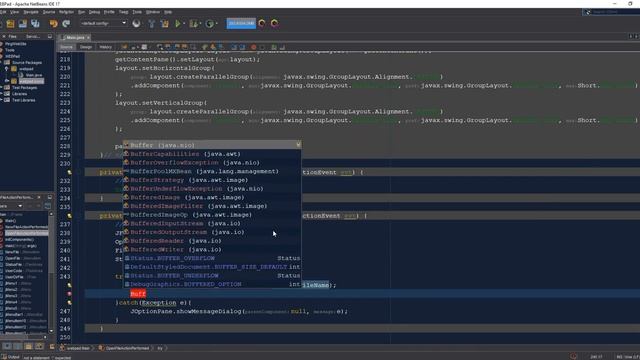640x360 pixels.
Task: Click the browser globe toolbar icon
Action: point(136,24)
